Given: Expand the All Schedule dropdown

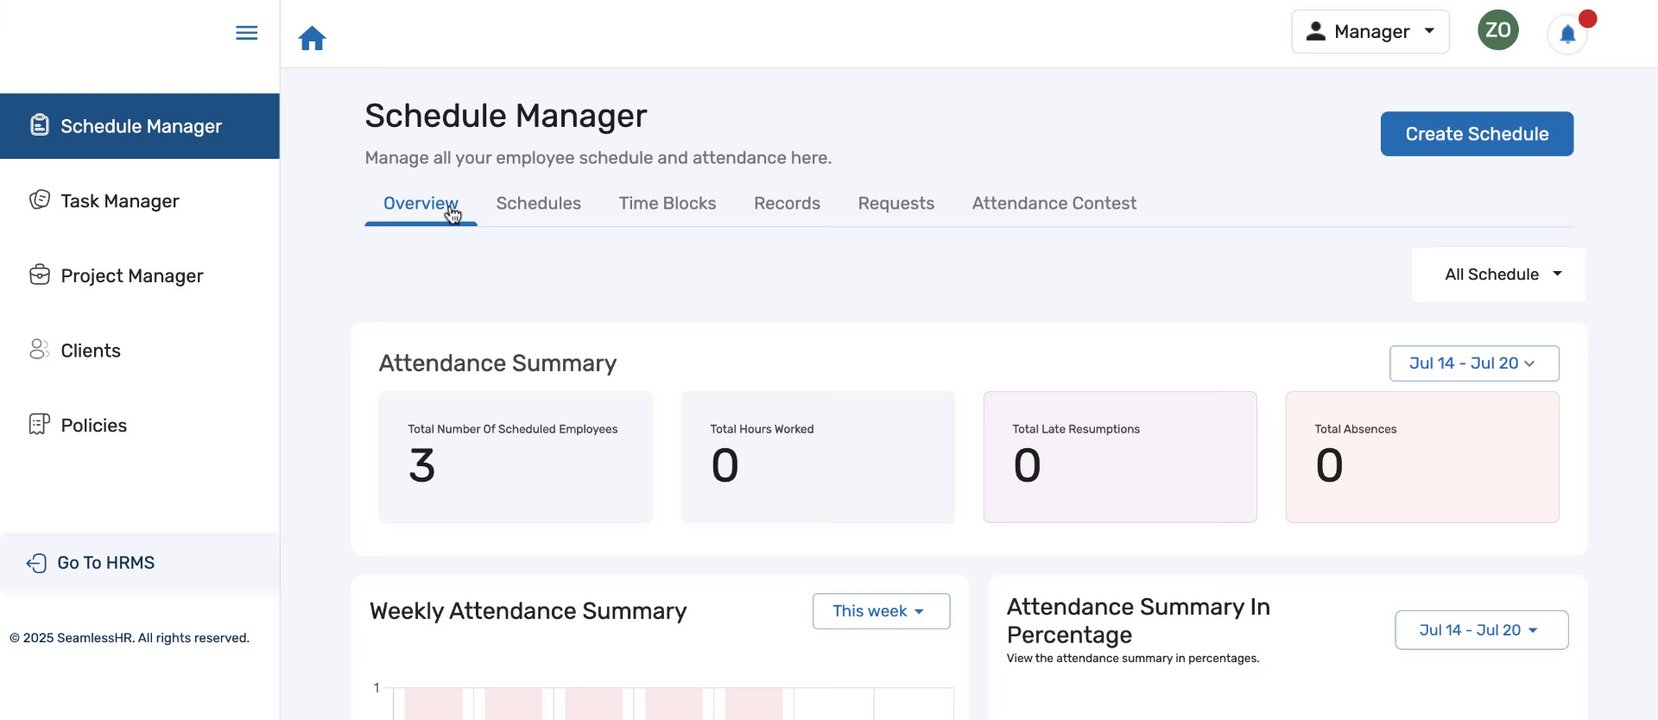Looking at the screenshot, I should (x=1500, y=274).
